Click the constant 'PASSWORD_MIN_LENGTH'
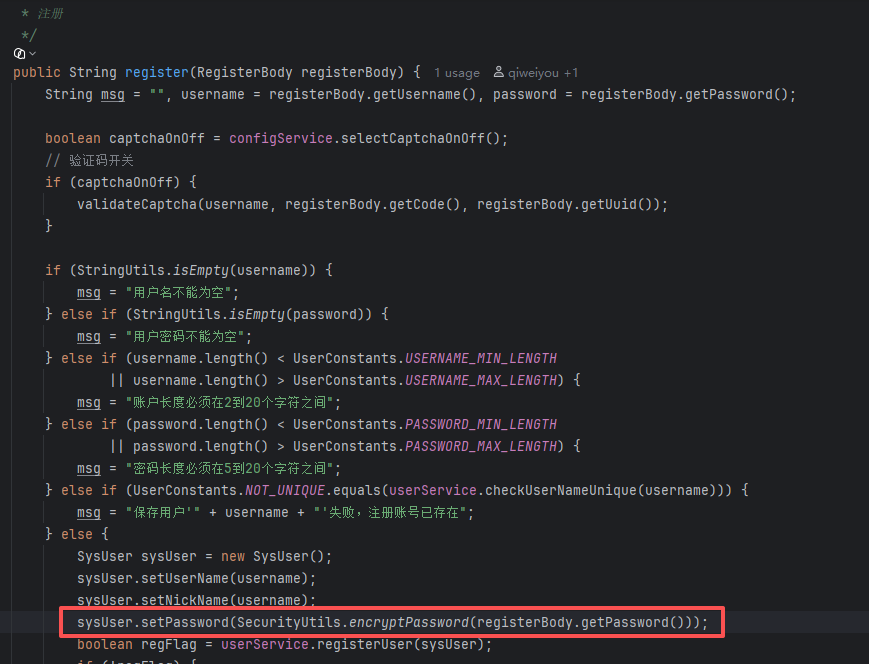869x664 pixels. (481, 425)
